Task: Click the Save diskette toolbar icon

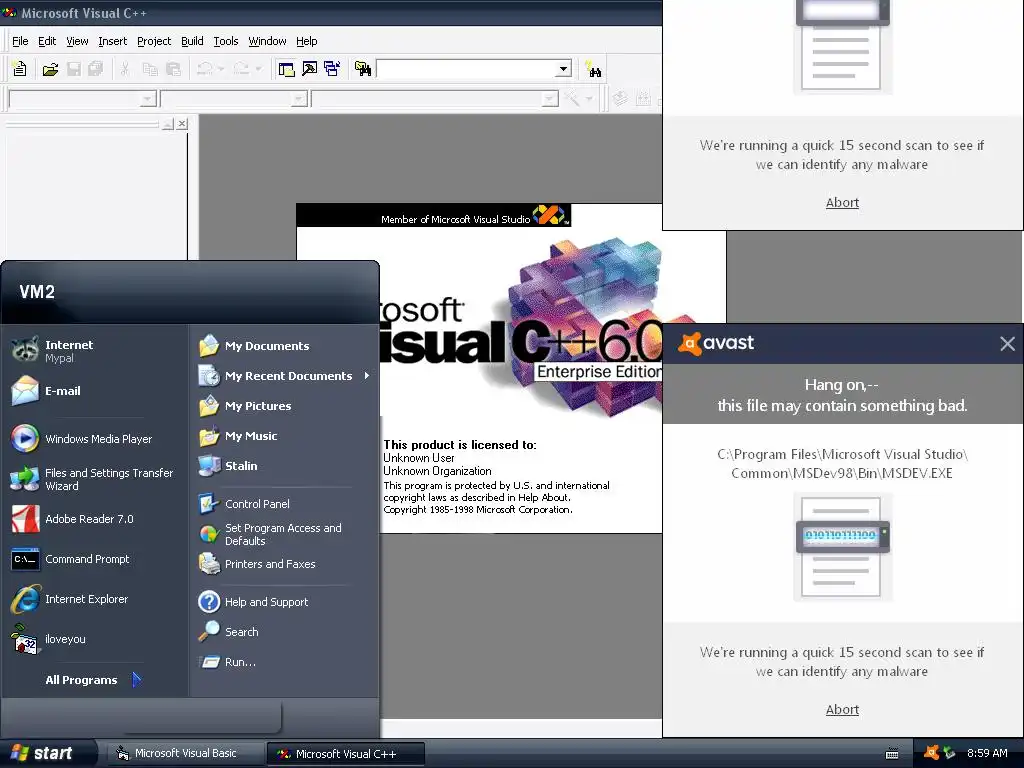Action: (x=74, y=69)
